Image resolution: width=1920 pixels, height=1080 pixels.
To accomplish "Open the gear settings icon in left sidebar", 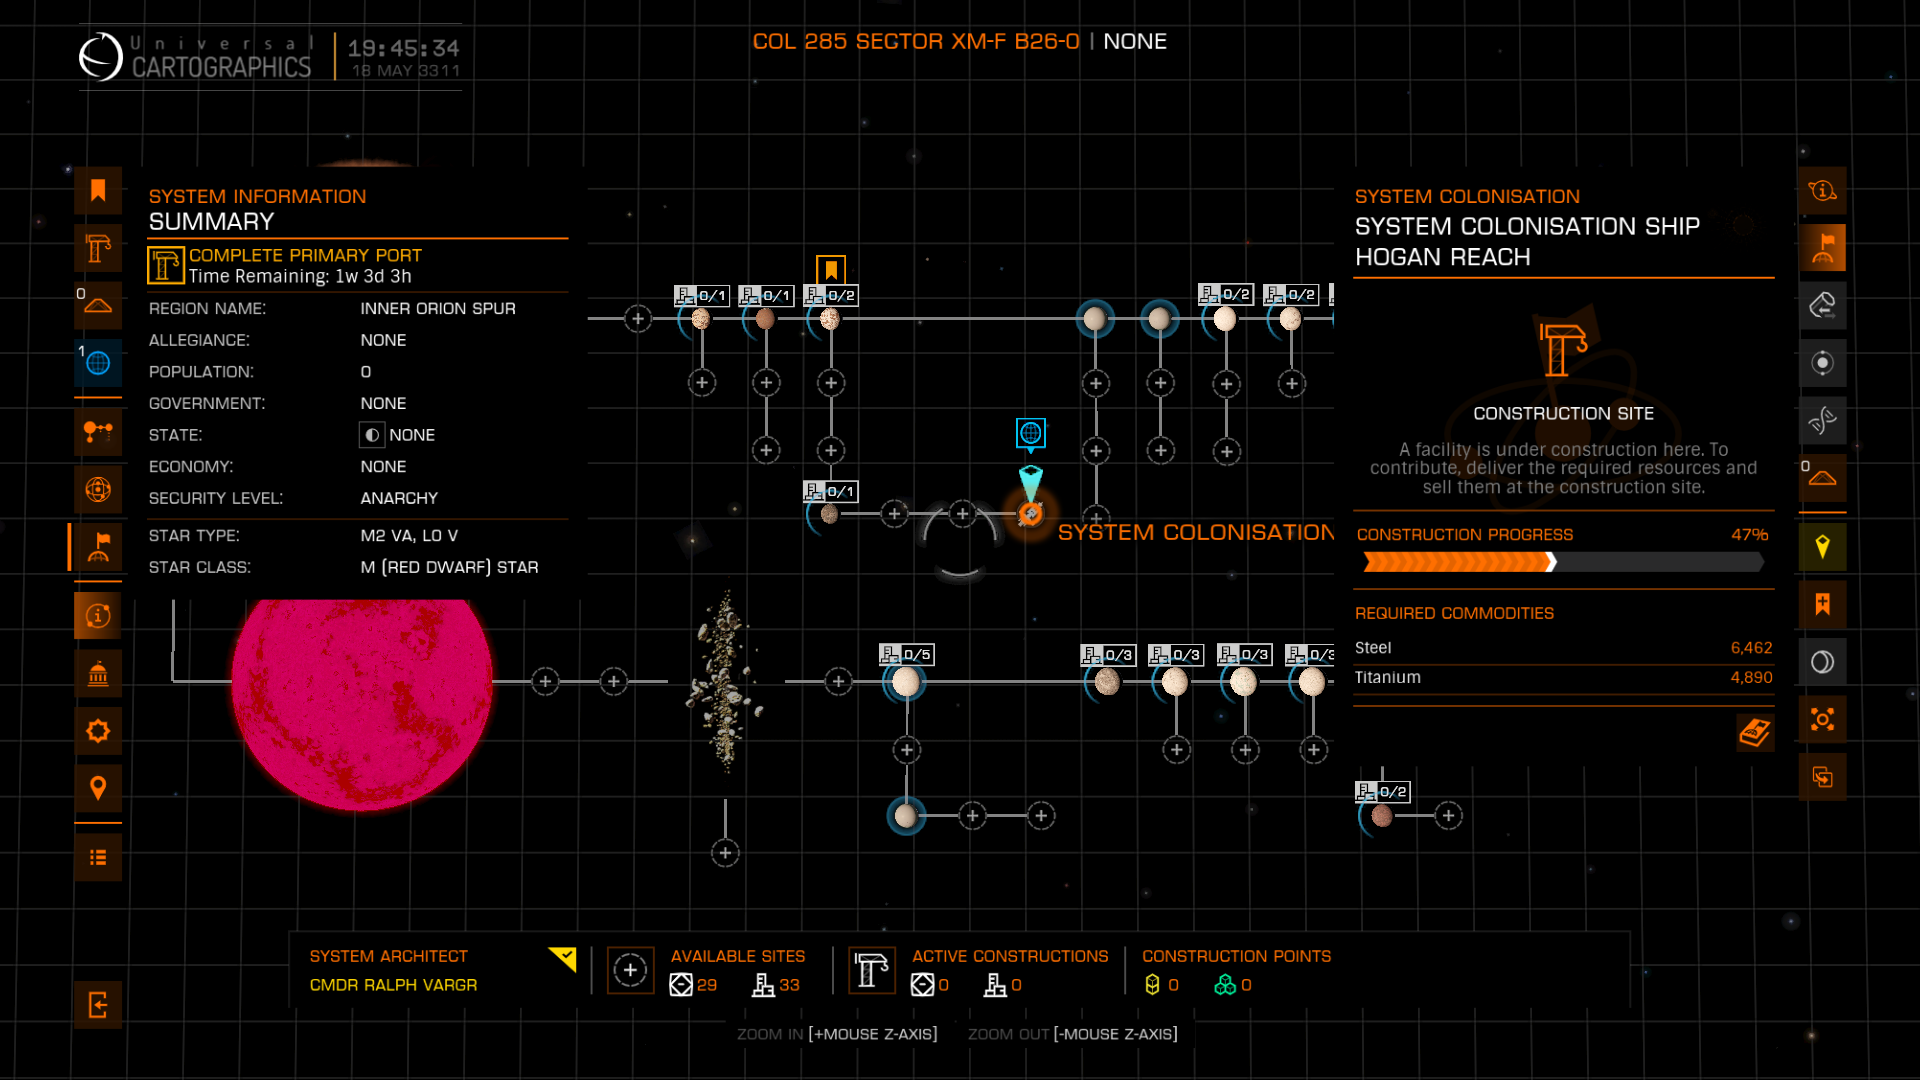I will (98, 731).
